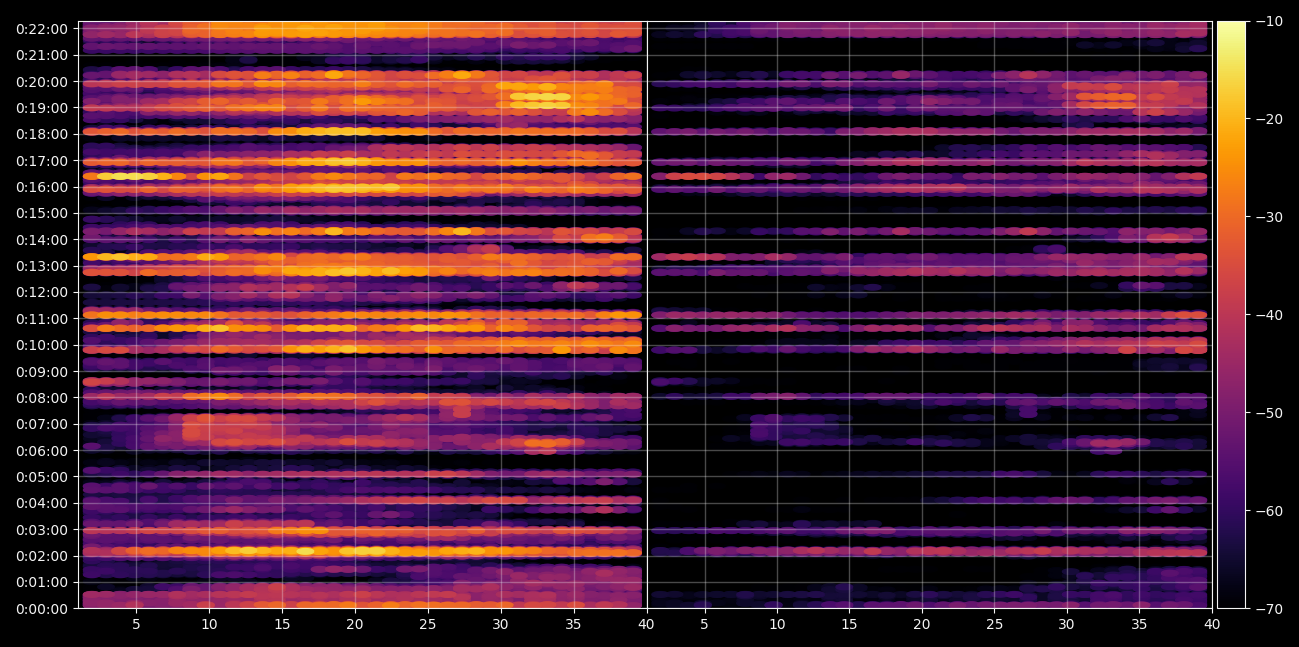Pick the 0:05:00 y-axis tick label
The image size is (1299, 647).
[x=42, y=477]
